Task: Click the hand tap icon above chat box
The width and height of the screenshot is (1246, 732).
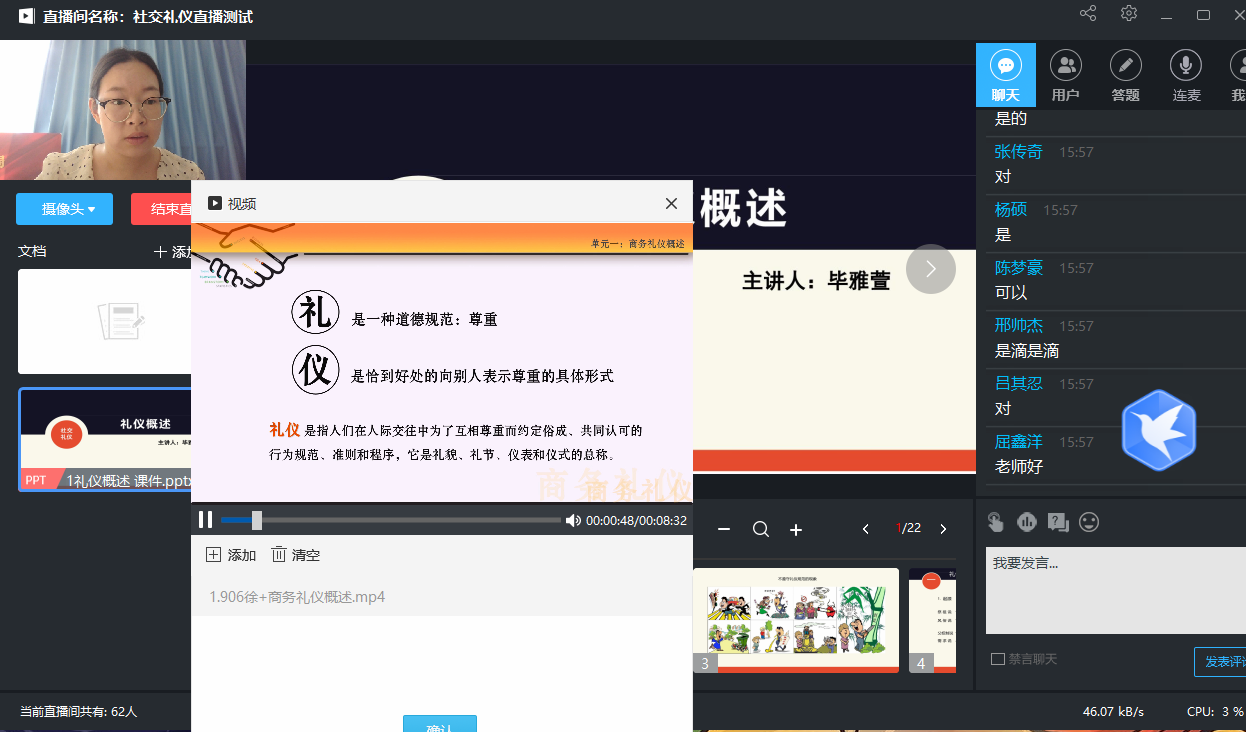Action: pyautogui.click(x=995, y=522)
